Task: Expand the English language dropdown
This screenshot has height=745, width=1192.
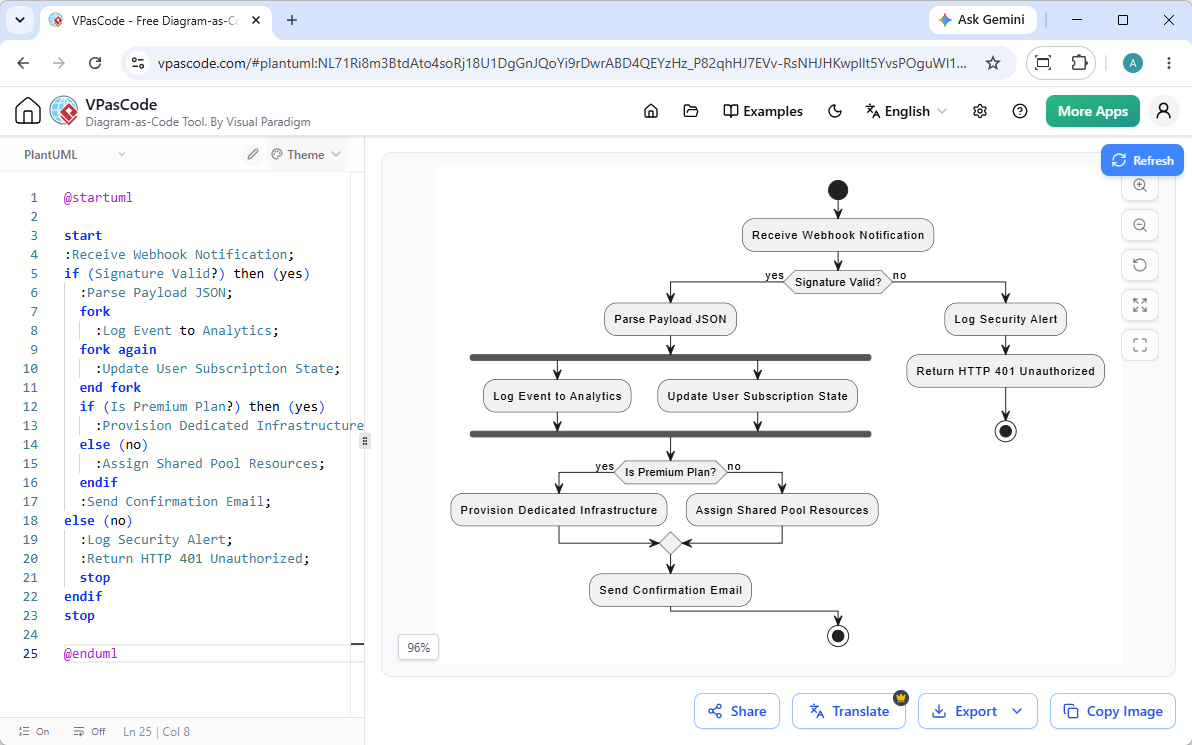Action: click(x=906, y=111)
